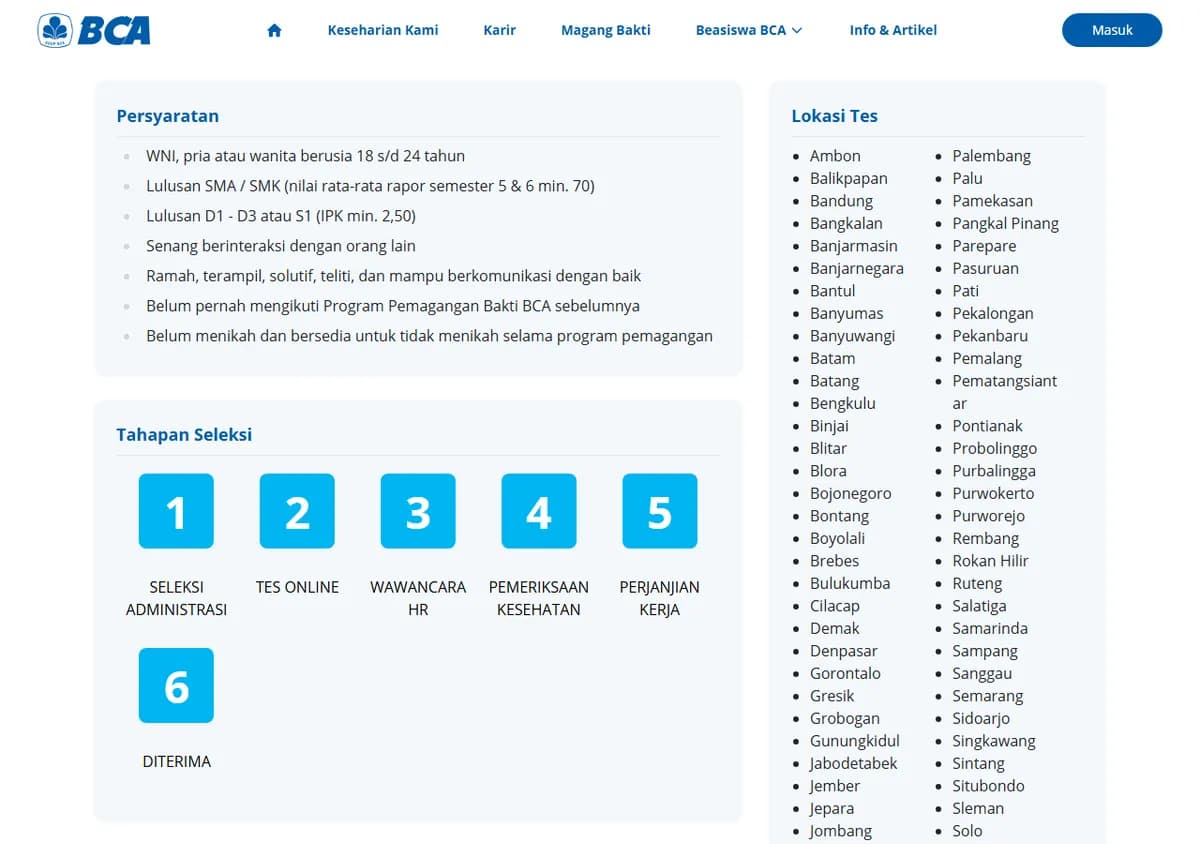This screenshot has width=1200, height=844.
Task: Click the TES ONLINE step label
Action: 297,587
